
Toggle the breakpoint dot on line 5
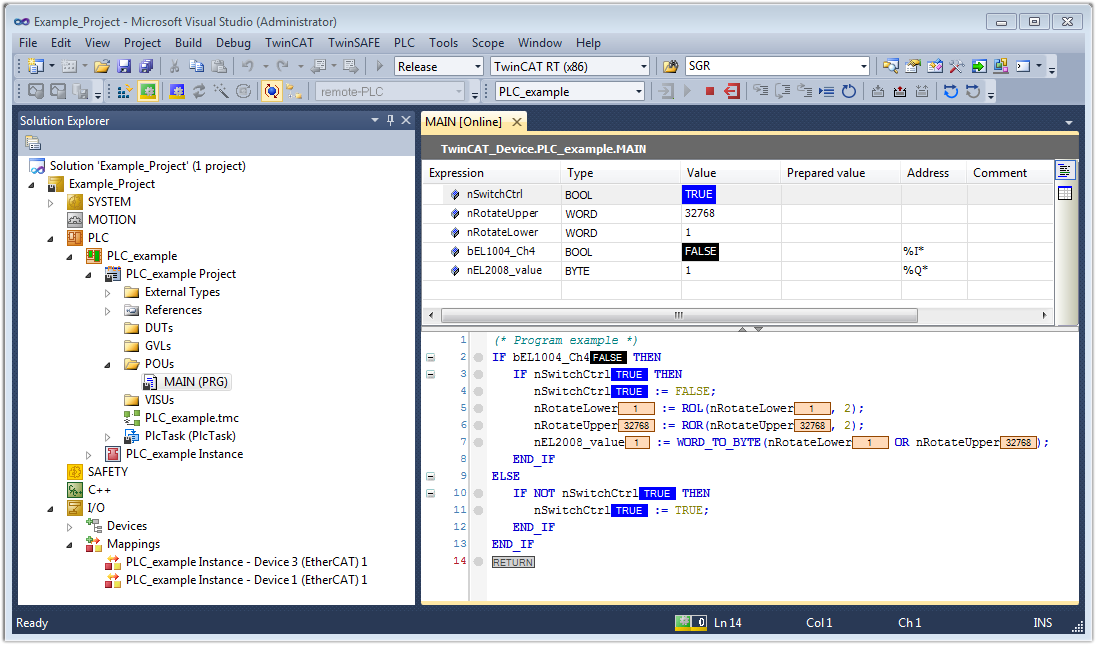[x=478, y=408]
